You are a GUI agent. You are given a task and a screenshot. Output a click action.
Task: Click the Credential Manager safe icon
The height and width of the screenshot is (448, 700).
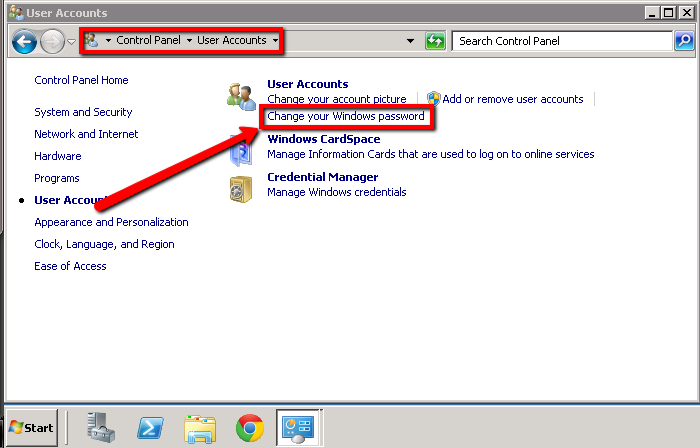click(x=241, y=189)
